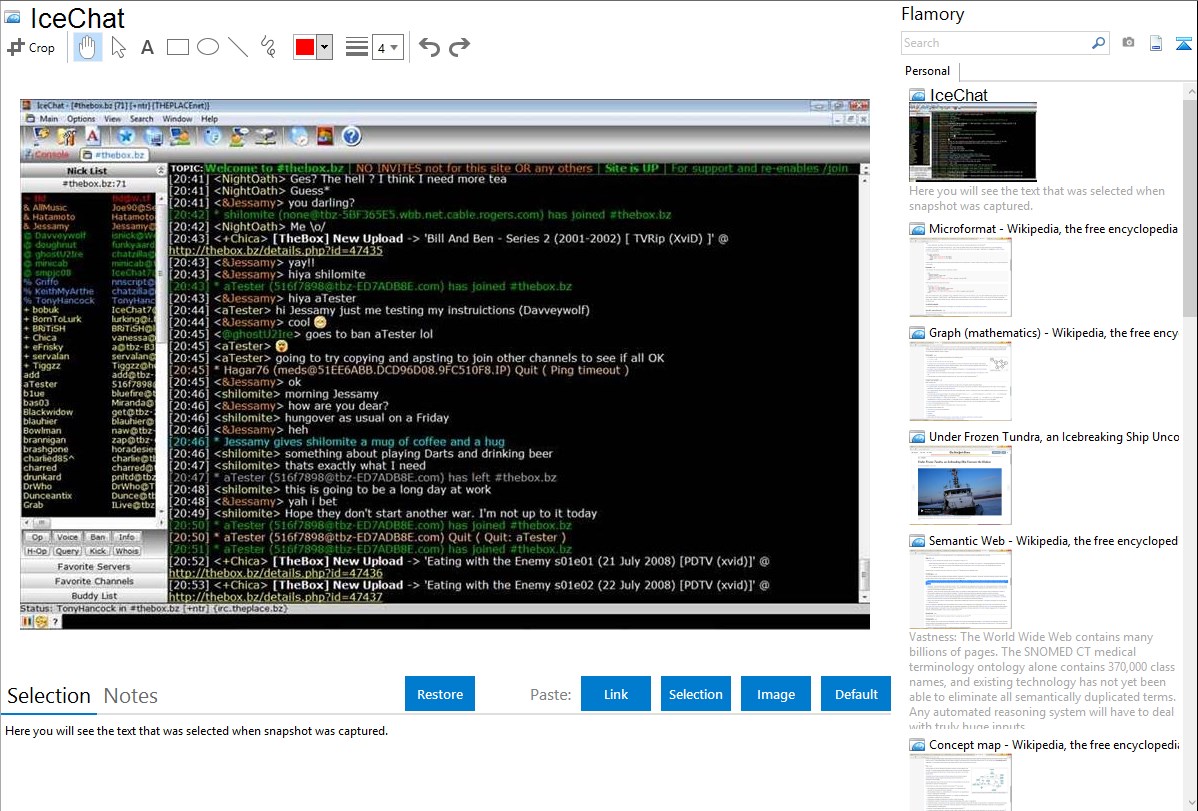1198x811 pixels.
Task: Choose the text annotation tool
Action: coord(147,47)
